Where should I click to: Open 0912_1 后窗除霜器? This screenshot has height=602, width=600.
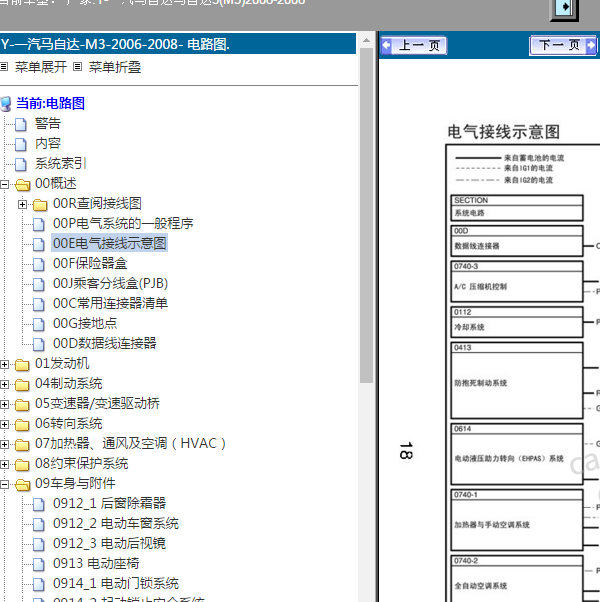109,503
